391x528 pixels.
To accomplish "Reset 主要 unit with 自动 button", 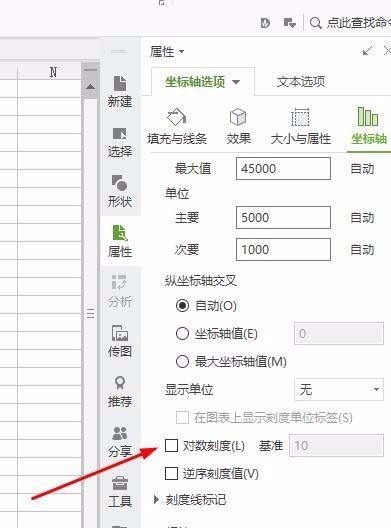I will pyautogui.click(x=362, y=218).
